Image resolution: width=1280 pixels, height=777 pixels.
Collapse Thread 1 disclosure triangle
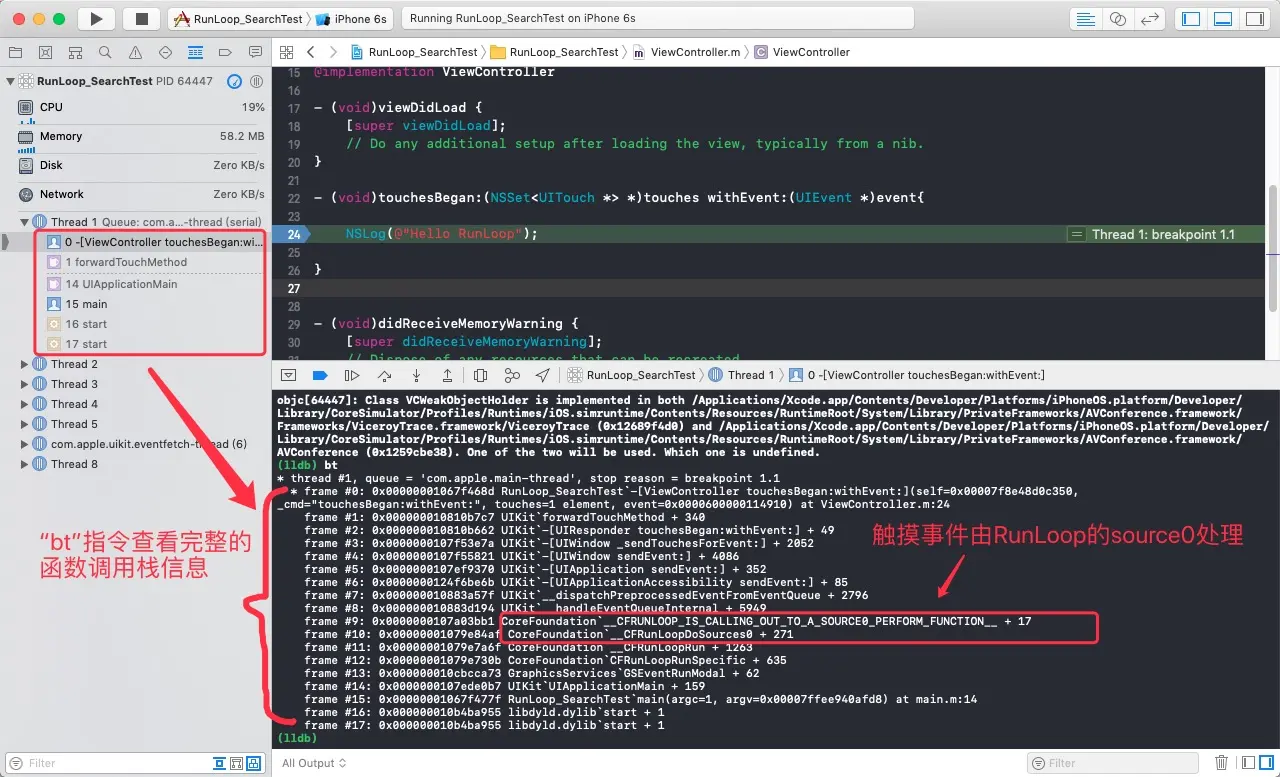[x=25, y=222]
